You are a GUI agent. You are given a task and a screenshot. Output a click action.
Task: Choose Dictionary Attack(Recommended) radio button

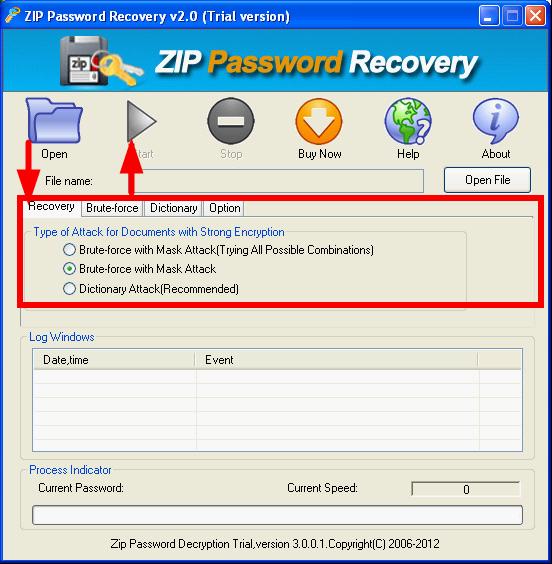coord(69,288)
